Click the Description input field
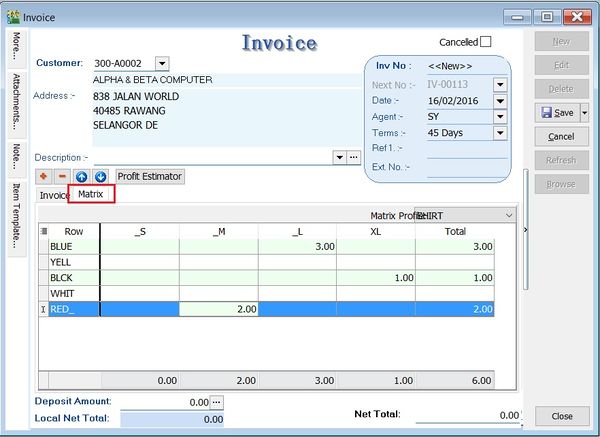 213,157
